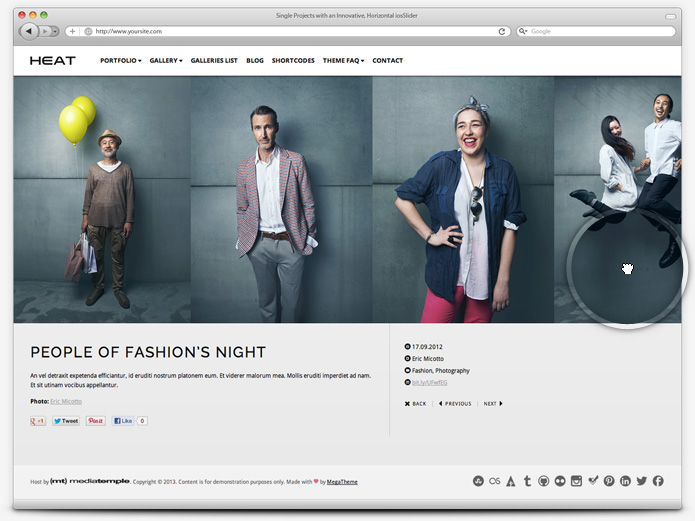Click the Instagram footer icon
Viewport: 695px width, 521px height.
576,481
